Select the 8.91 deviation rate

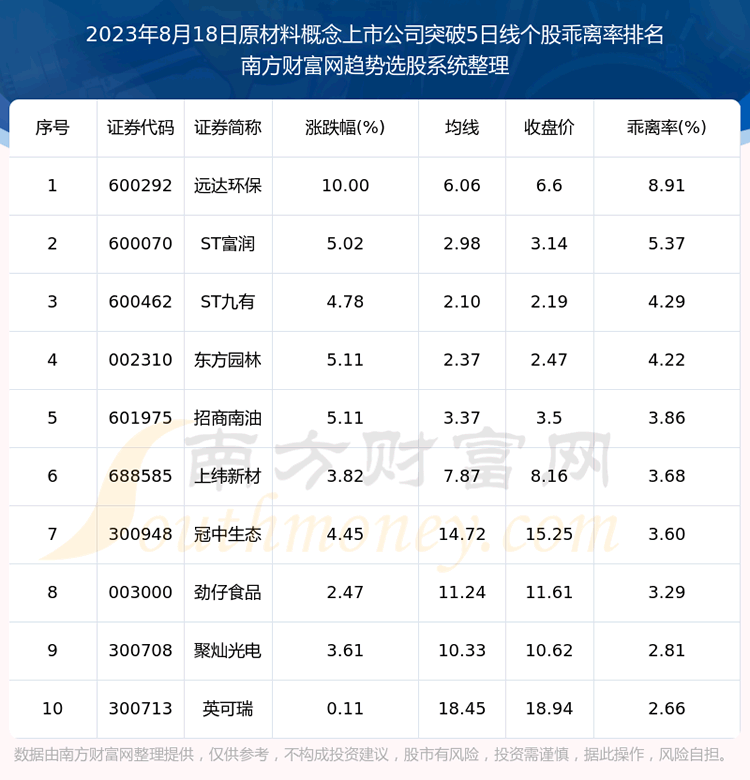coord(666,186)
